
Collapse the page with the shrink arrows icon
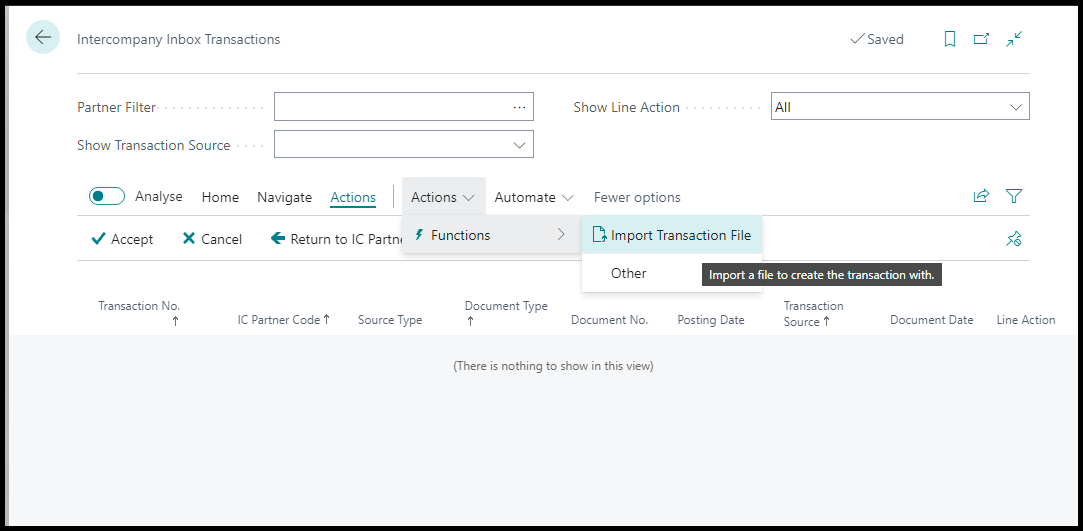[1014, 39]
